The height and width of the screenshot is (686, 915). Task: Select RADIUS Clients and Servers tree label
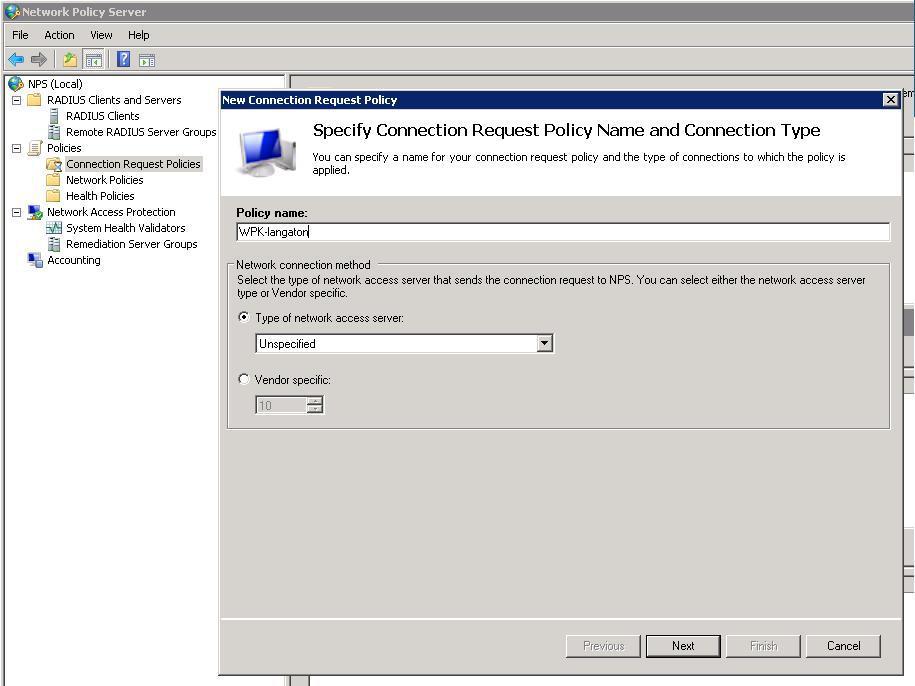114,100
